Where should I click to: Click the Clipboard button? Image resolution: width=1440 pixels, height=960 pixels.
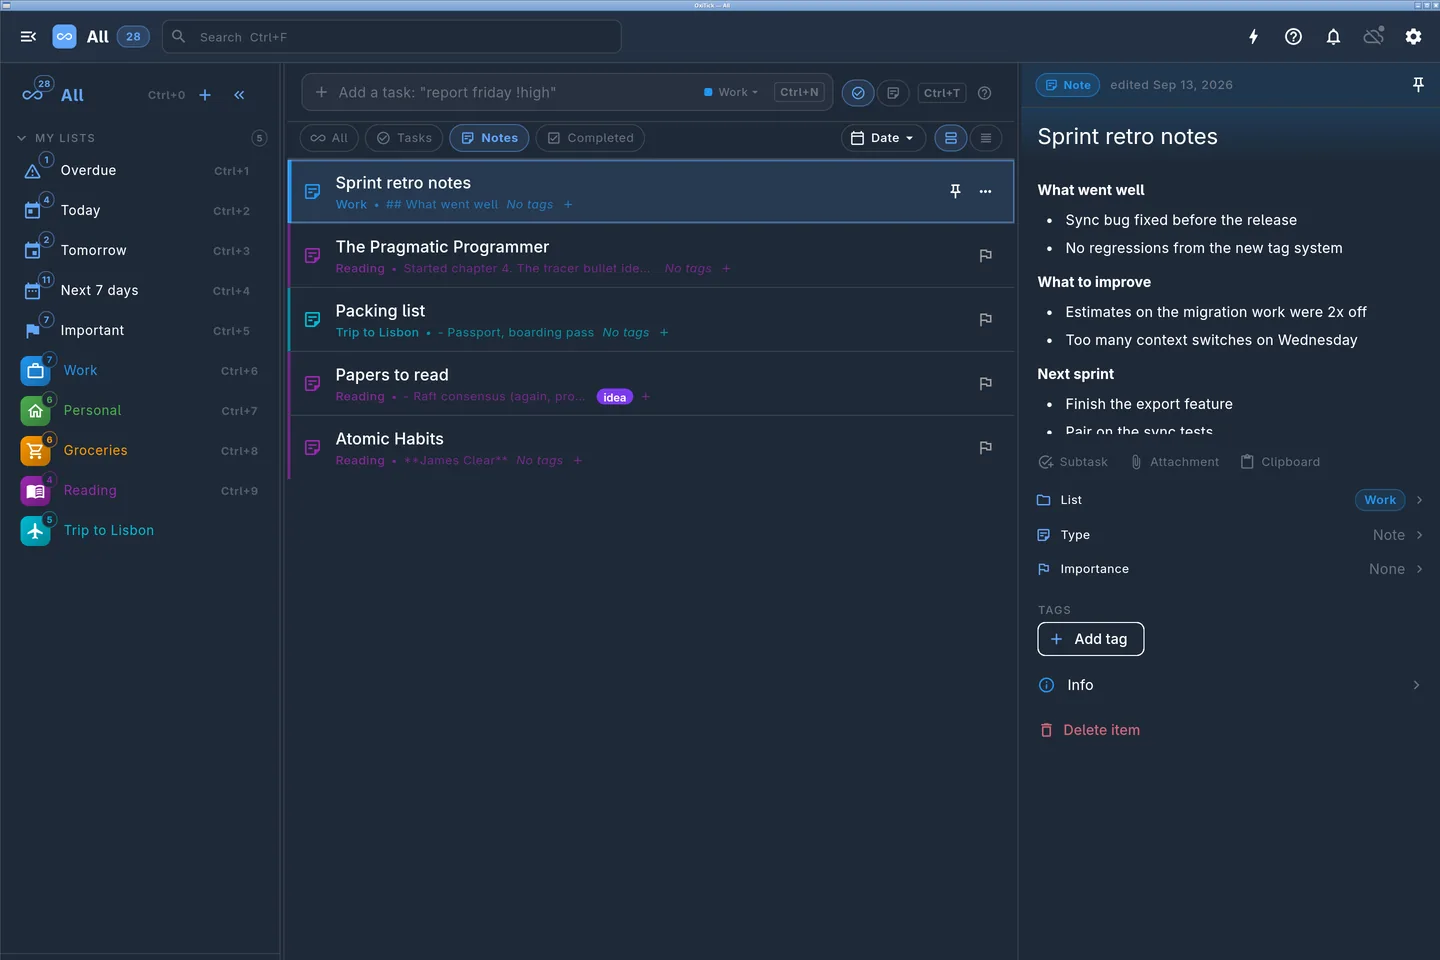click(1280, 462)
